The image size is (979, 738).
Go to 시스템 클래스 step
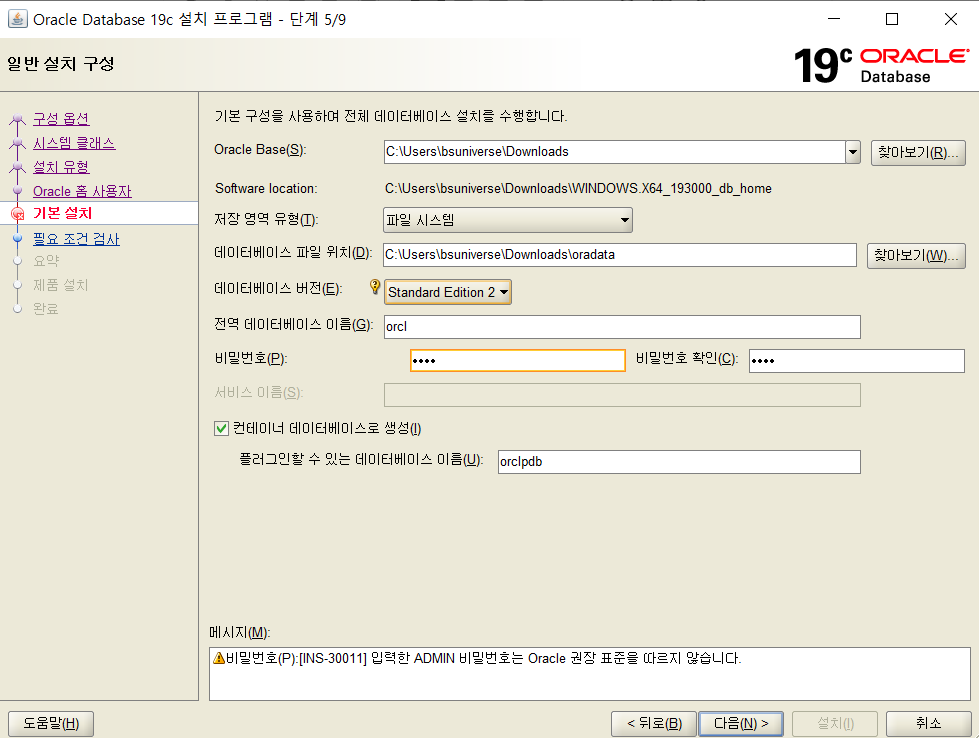(x=74, y=143)
